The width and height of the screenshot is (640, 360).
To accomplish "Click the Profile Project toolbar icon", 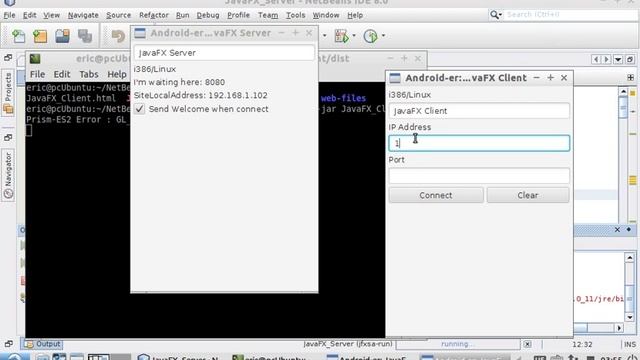I will point(370,36).
